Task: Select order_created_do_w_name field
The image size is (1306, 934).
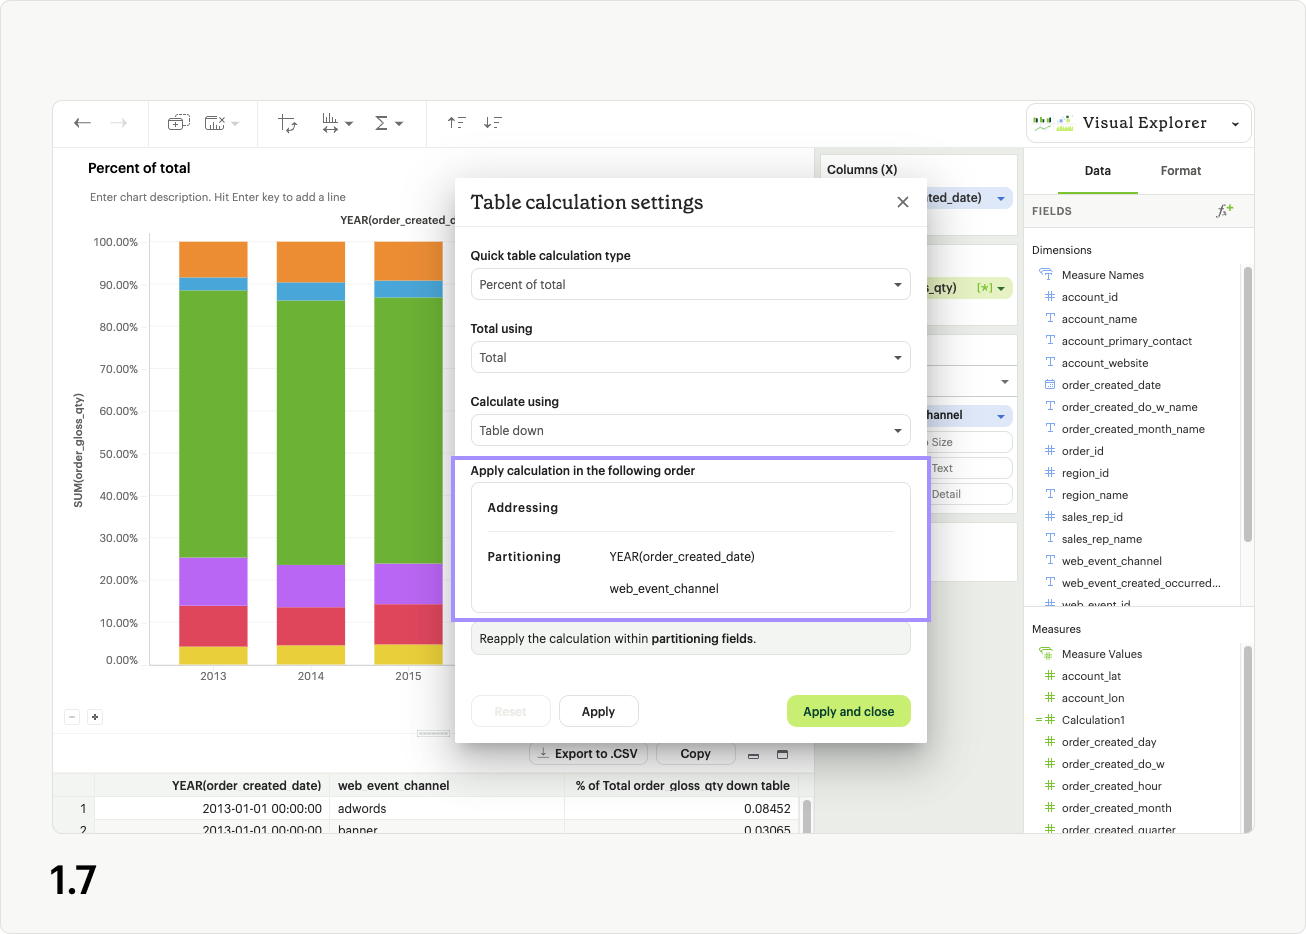Action: tap(1129, 407)
